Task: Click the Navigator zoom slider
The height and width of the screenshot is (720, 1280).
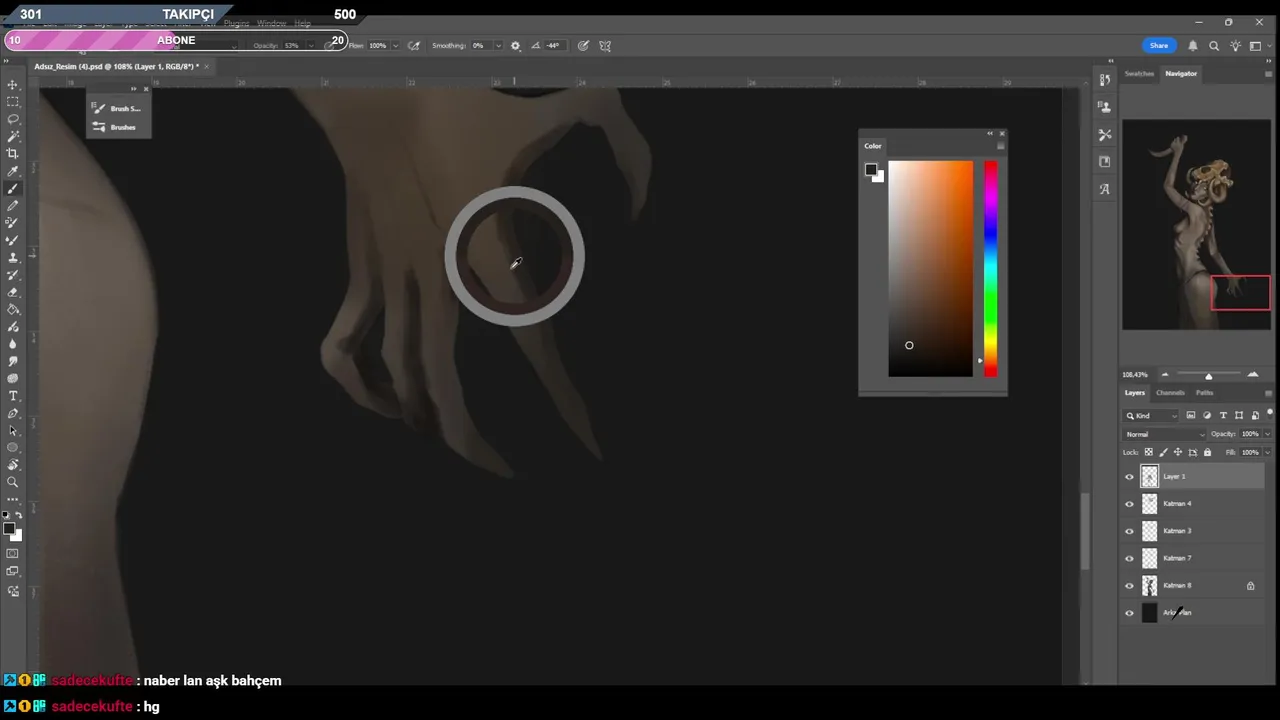Action: pyautogui.click(x=1208, y=375)
